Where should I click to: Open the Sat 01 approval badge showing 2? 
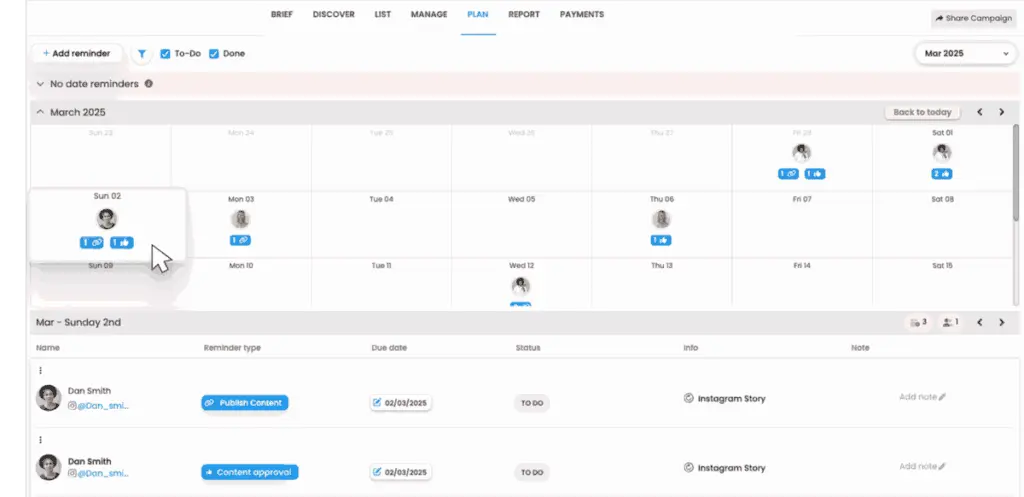pos(941,174)
